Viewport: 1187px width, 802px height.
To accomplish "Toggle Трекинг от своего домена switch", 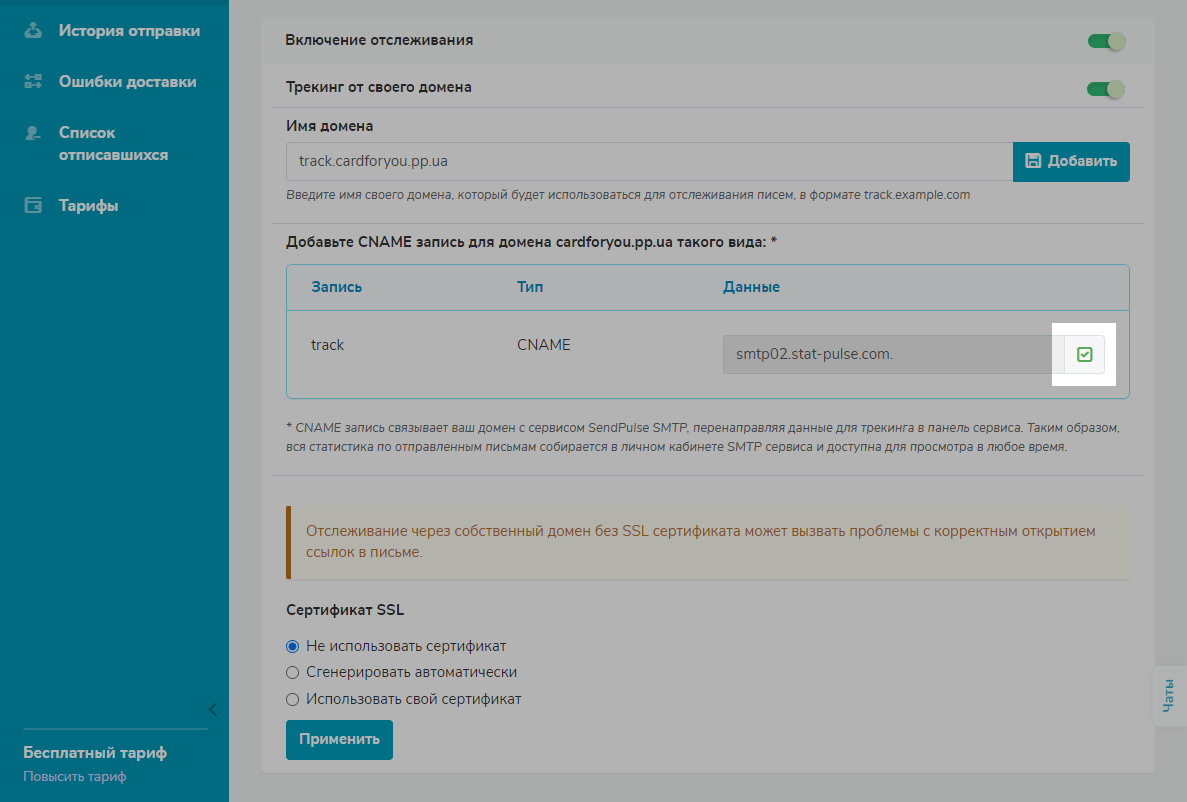I will pos(1106,88).
